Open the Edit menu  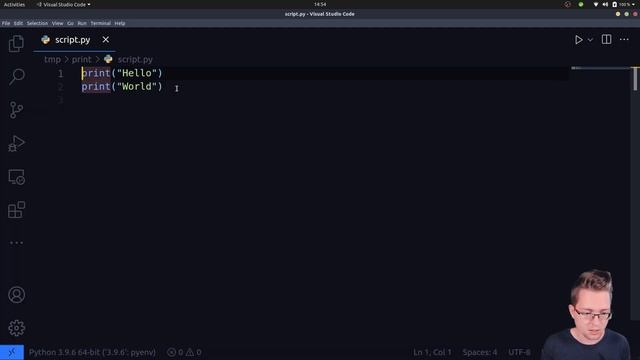pyautogui.click(x=18, y=23)
